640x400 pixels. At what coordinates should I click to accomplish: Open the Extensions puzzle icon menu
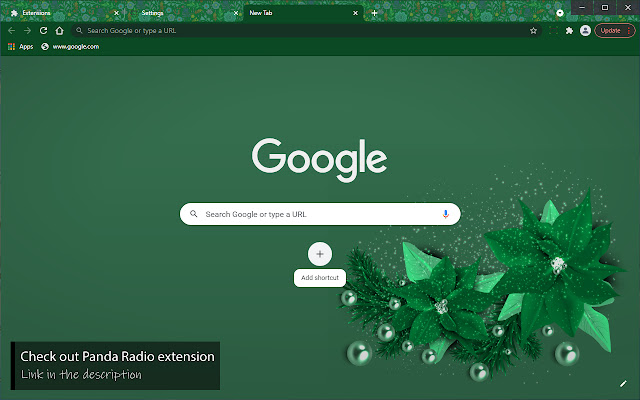(569, 31)
